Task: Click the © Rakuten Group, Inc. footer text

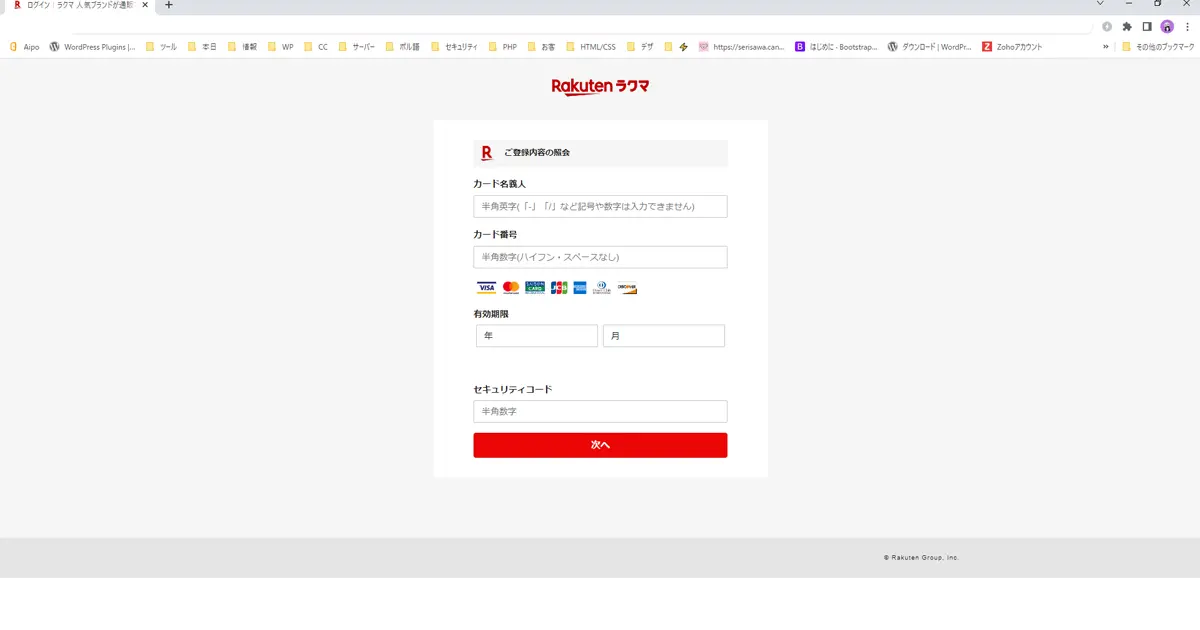Action: [921, 557]
